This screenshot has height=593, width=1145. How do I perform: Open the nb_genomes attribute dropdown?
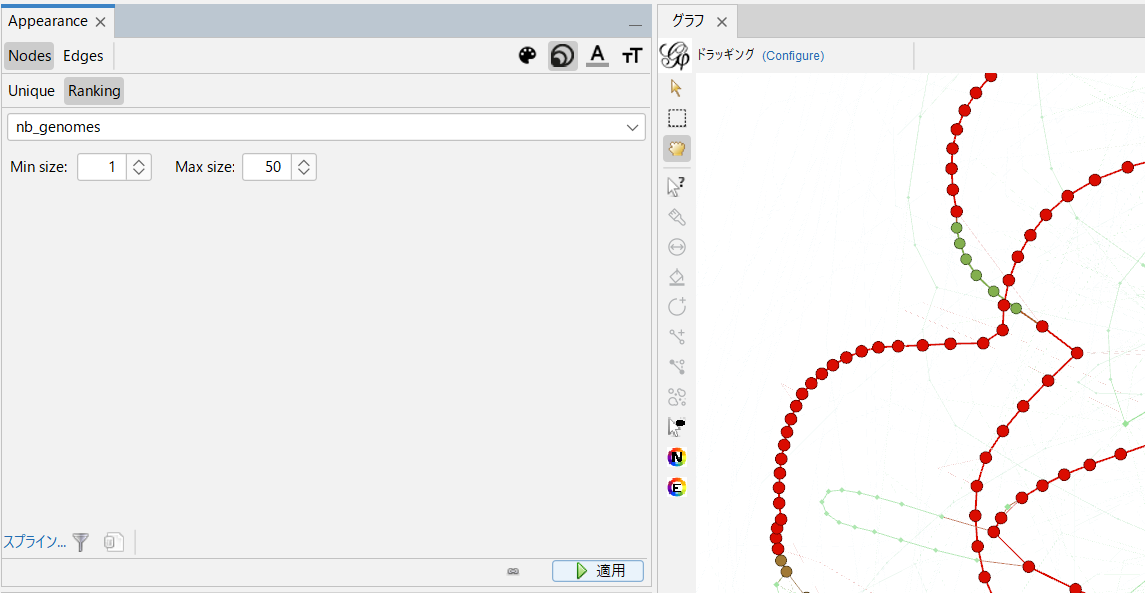point(632,127)
